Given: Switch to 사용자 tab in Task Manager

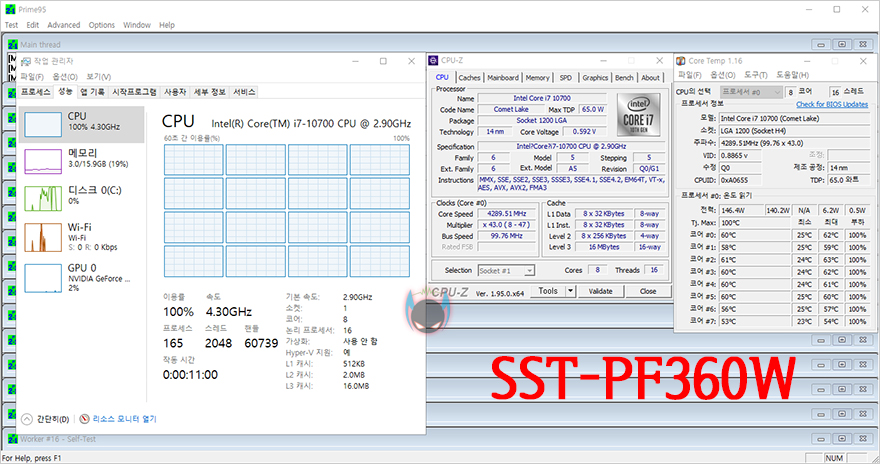Looking at the screenshot, I should 175,92.
